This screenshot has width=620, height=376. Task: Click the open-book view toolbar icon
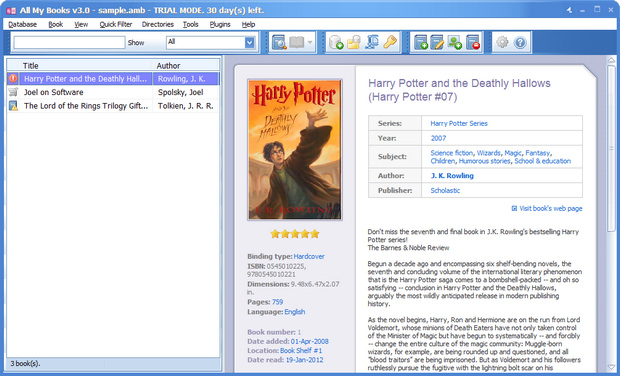click(x=297, y=42)
